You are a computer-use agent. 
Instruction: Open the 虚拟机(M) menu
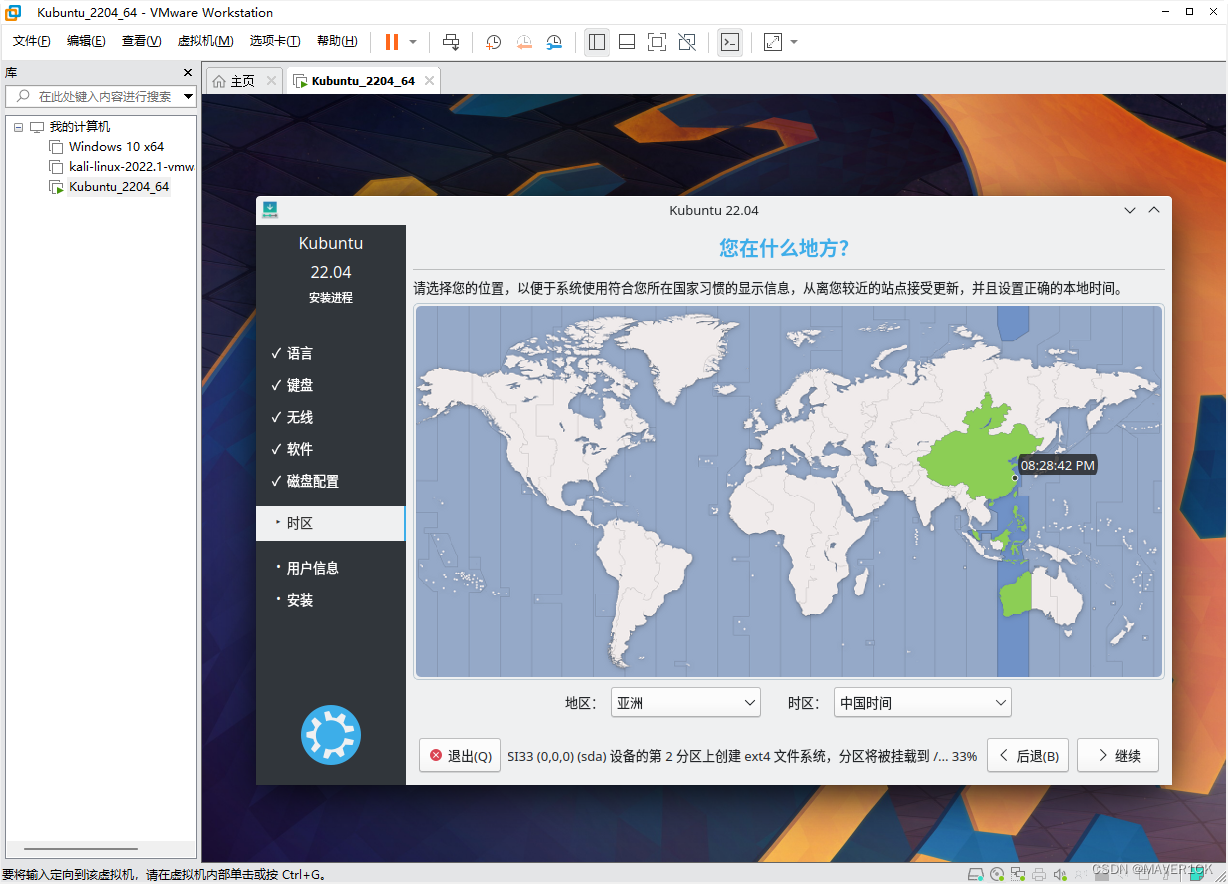[205, 42]
